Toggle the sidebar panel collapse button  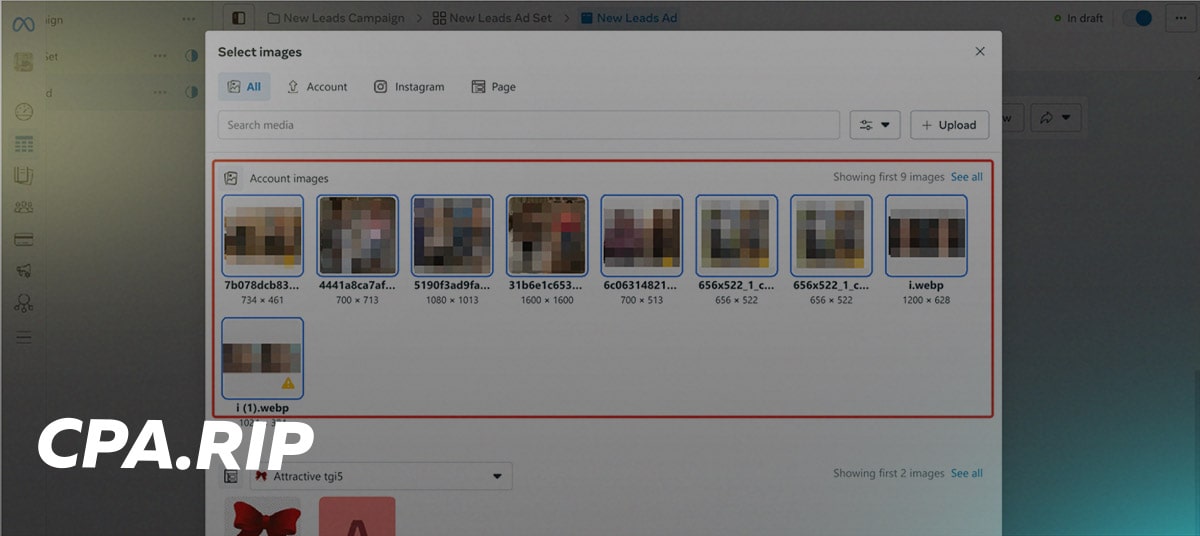pos(237,18)
